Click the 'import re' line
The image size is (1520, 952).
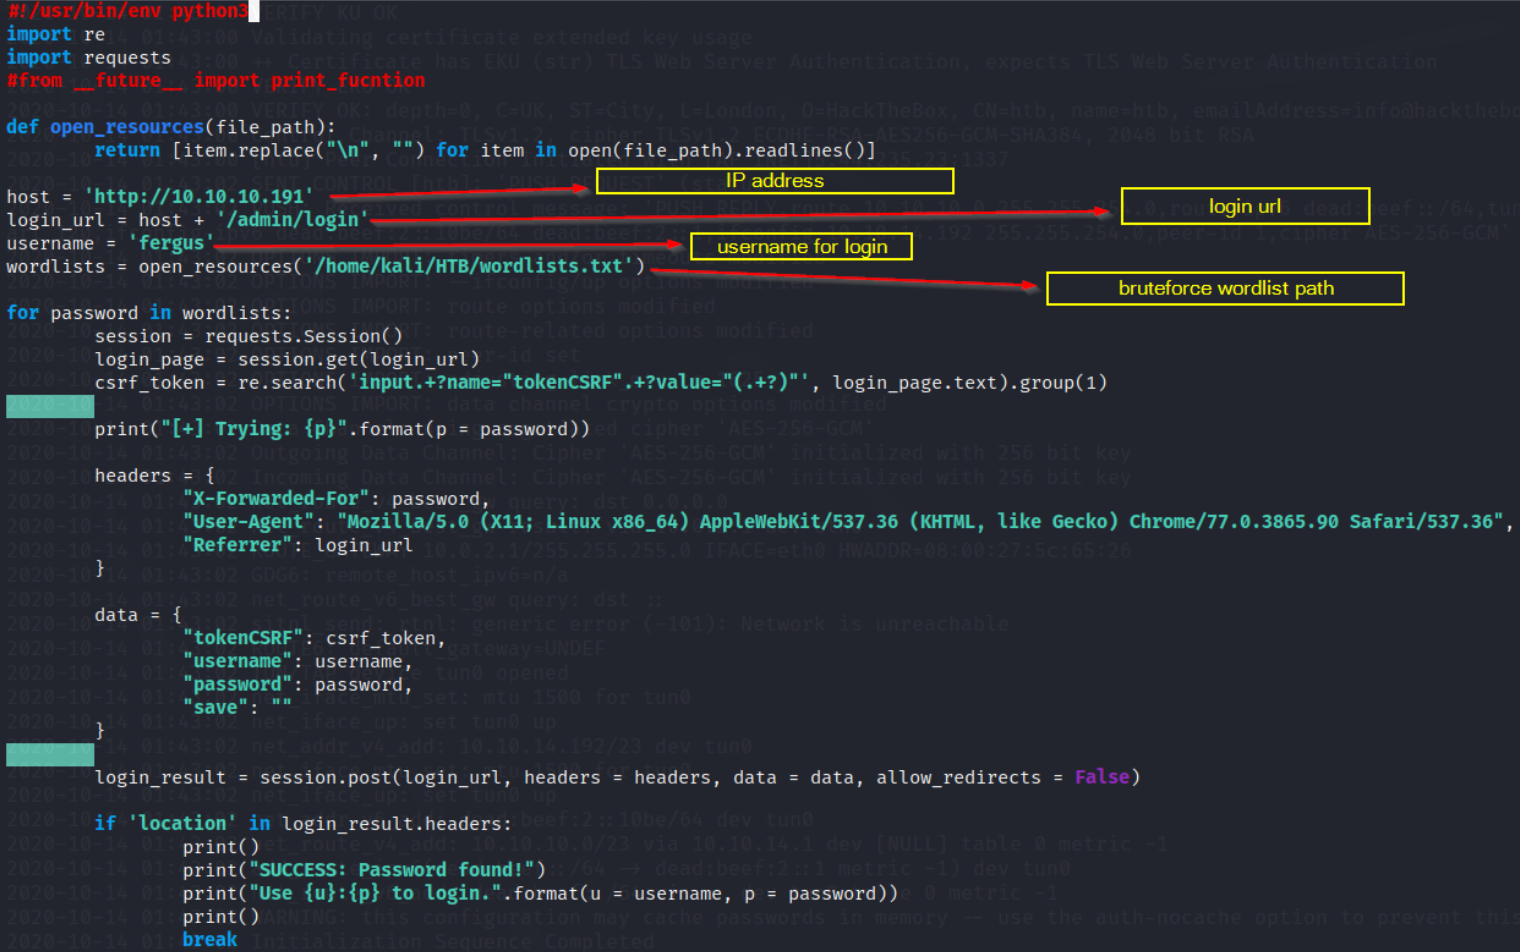55,34
